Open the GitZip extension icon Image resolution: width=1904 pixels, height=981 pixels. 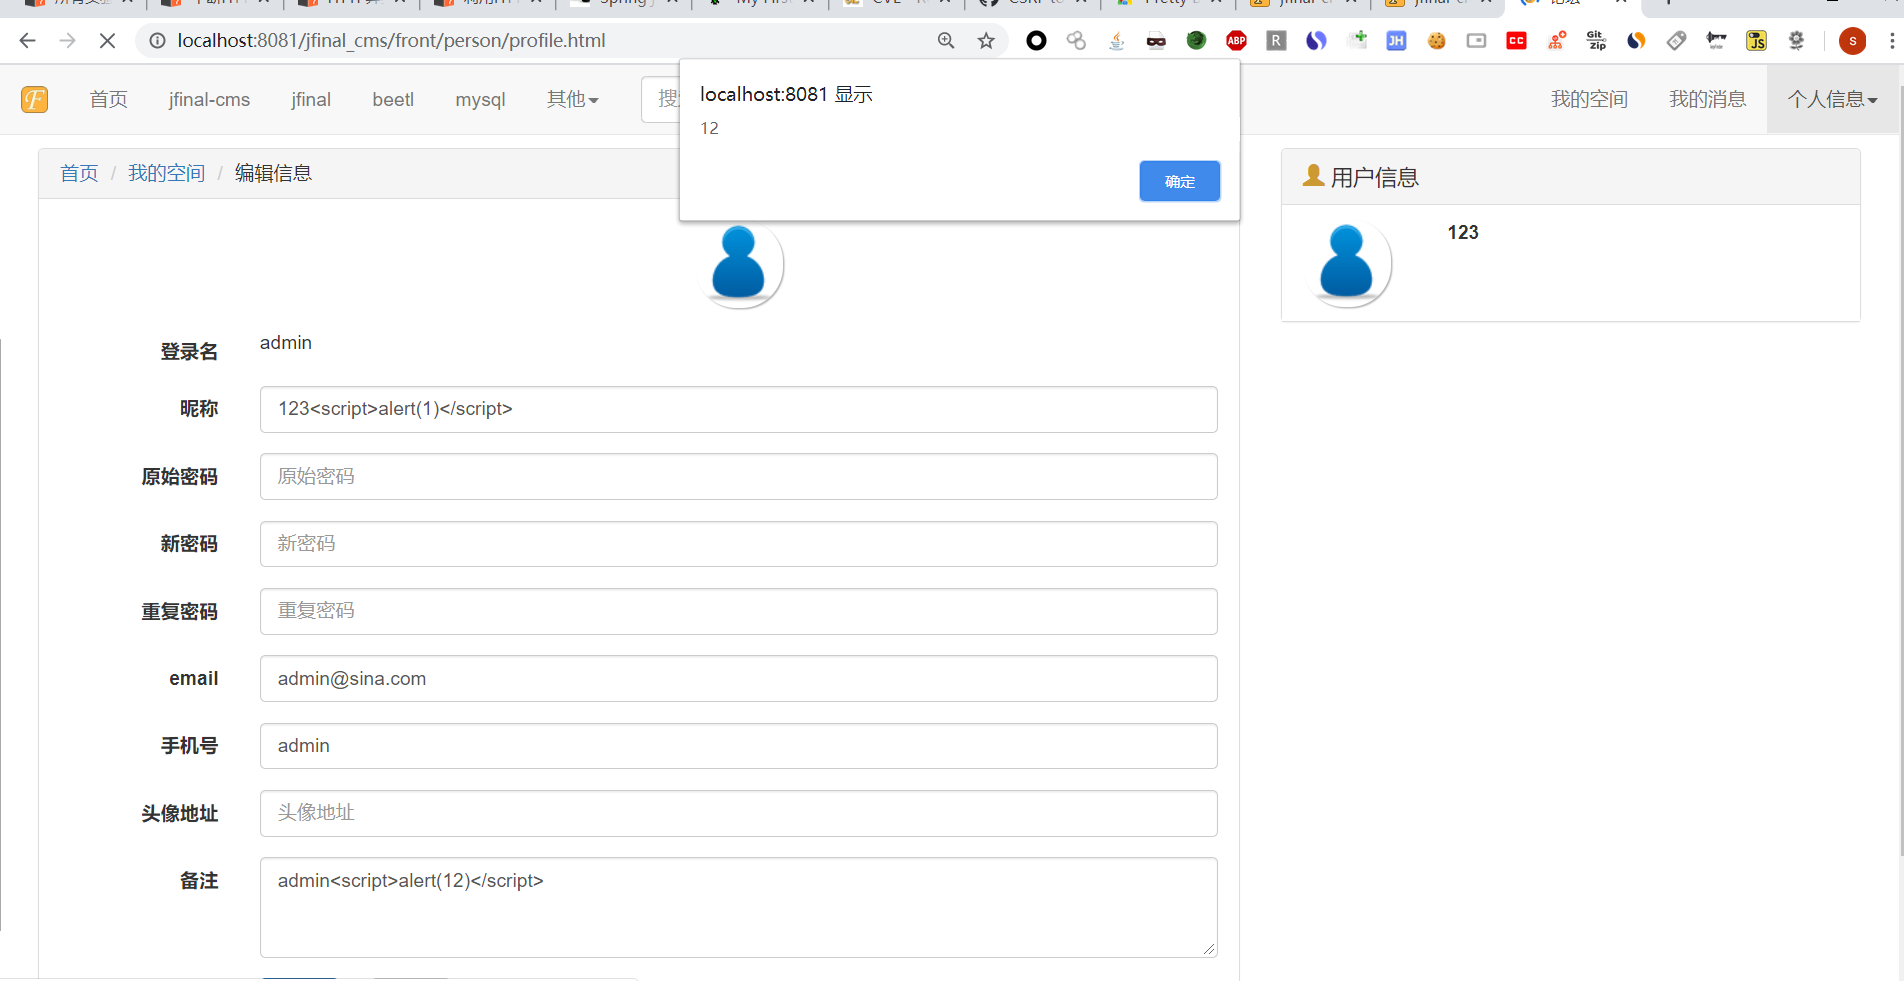(1596, 41)
